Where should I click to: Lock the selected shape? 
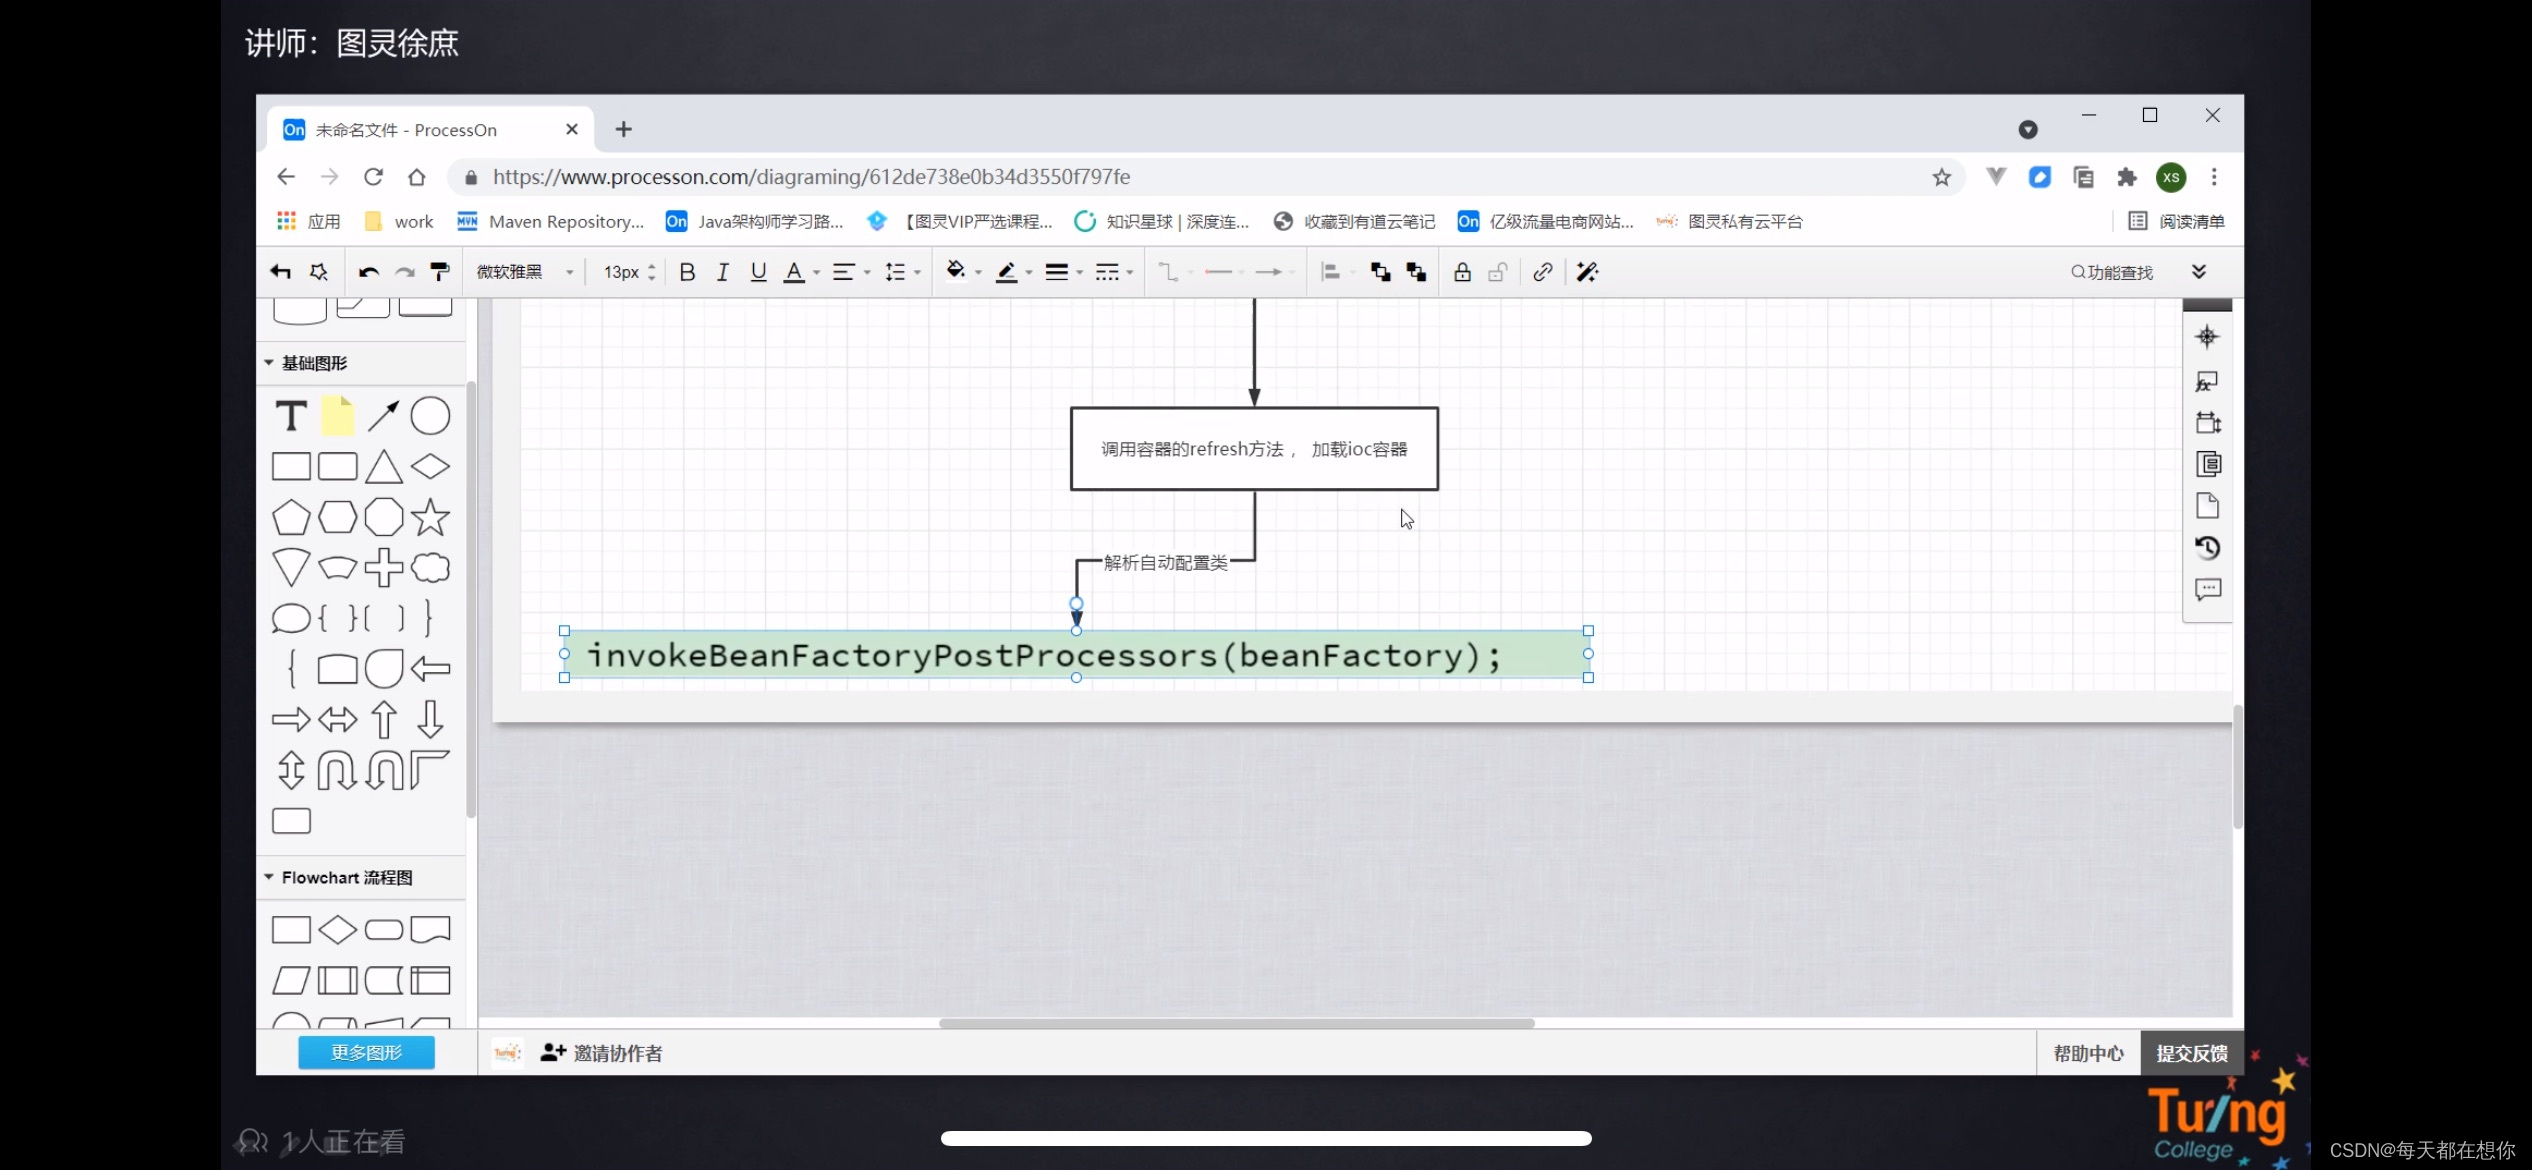[1462, 272]
